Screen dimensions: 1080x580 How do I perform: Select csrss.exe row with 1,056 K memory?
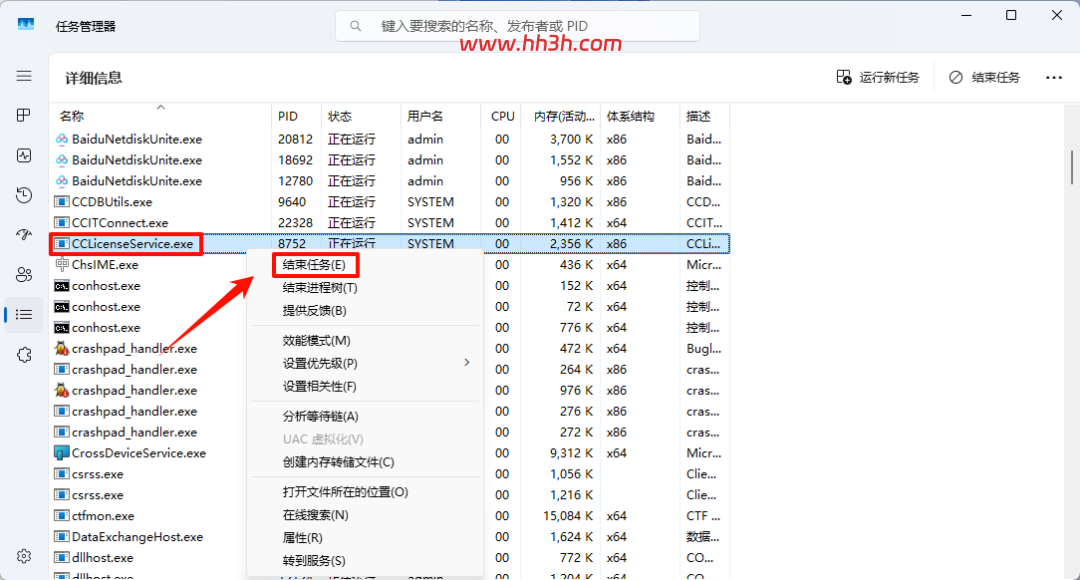coord(390,474)
